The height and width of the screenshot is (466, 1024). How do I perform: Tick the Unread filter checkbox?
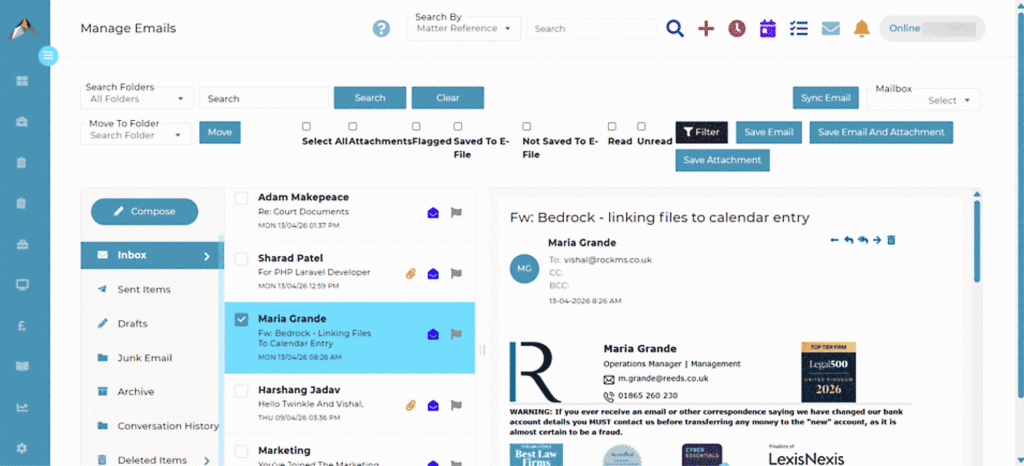[641, 127]
